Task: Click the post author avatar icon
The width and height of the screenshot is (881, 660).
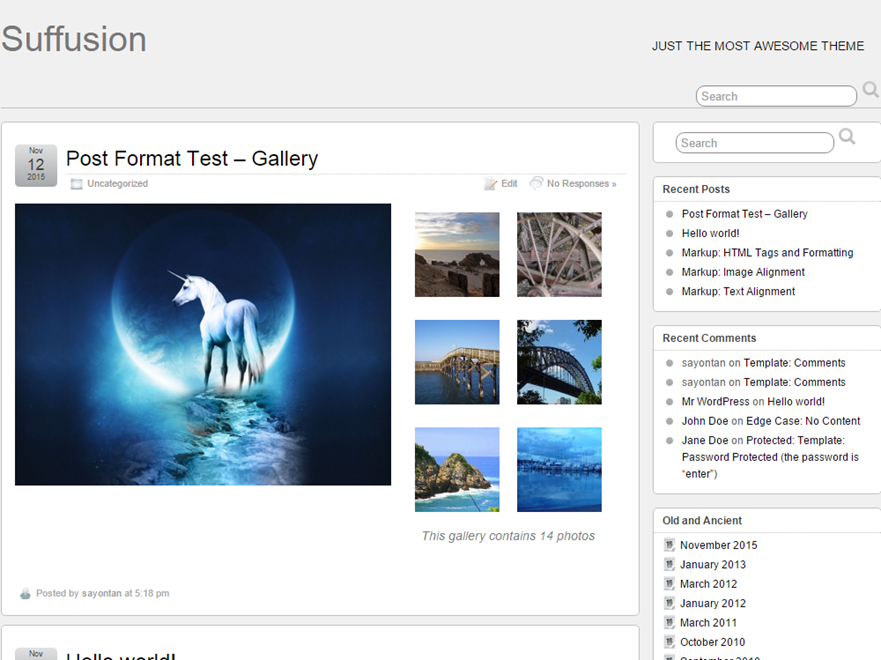Action: pos(25,594)
